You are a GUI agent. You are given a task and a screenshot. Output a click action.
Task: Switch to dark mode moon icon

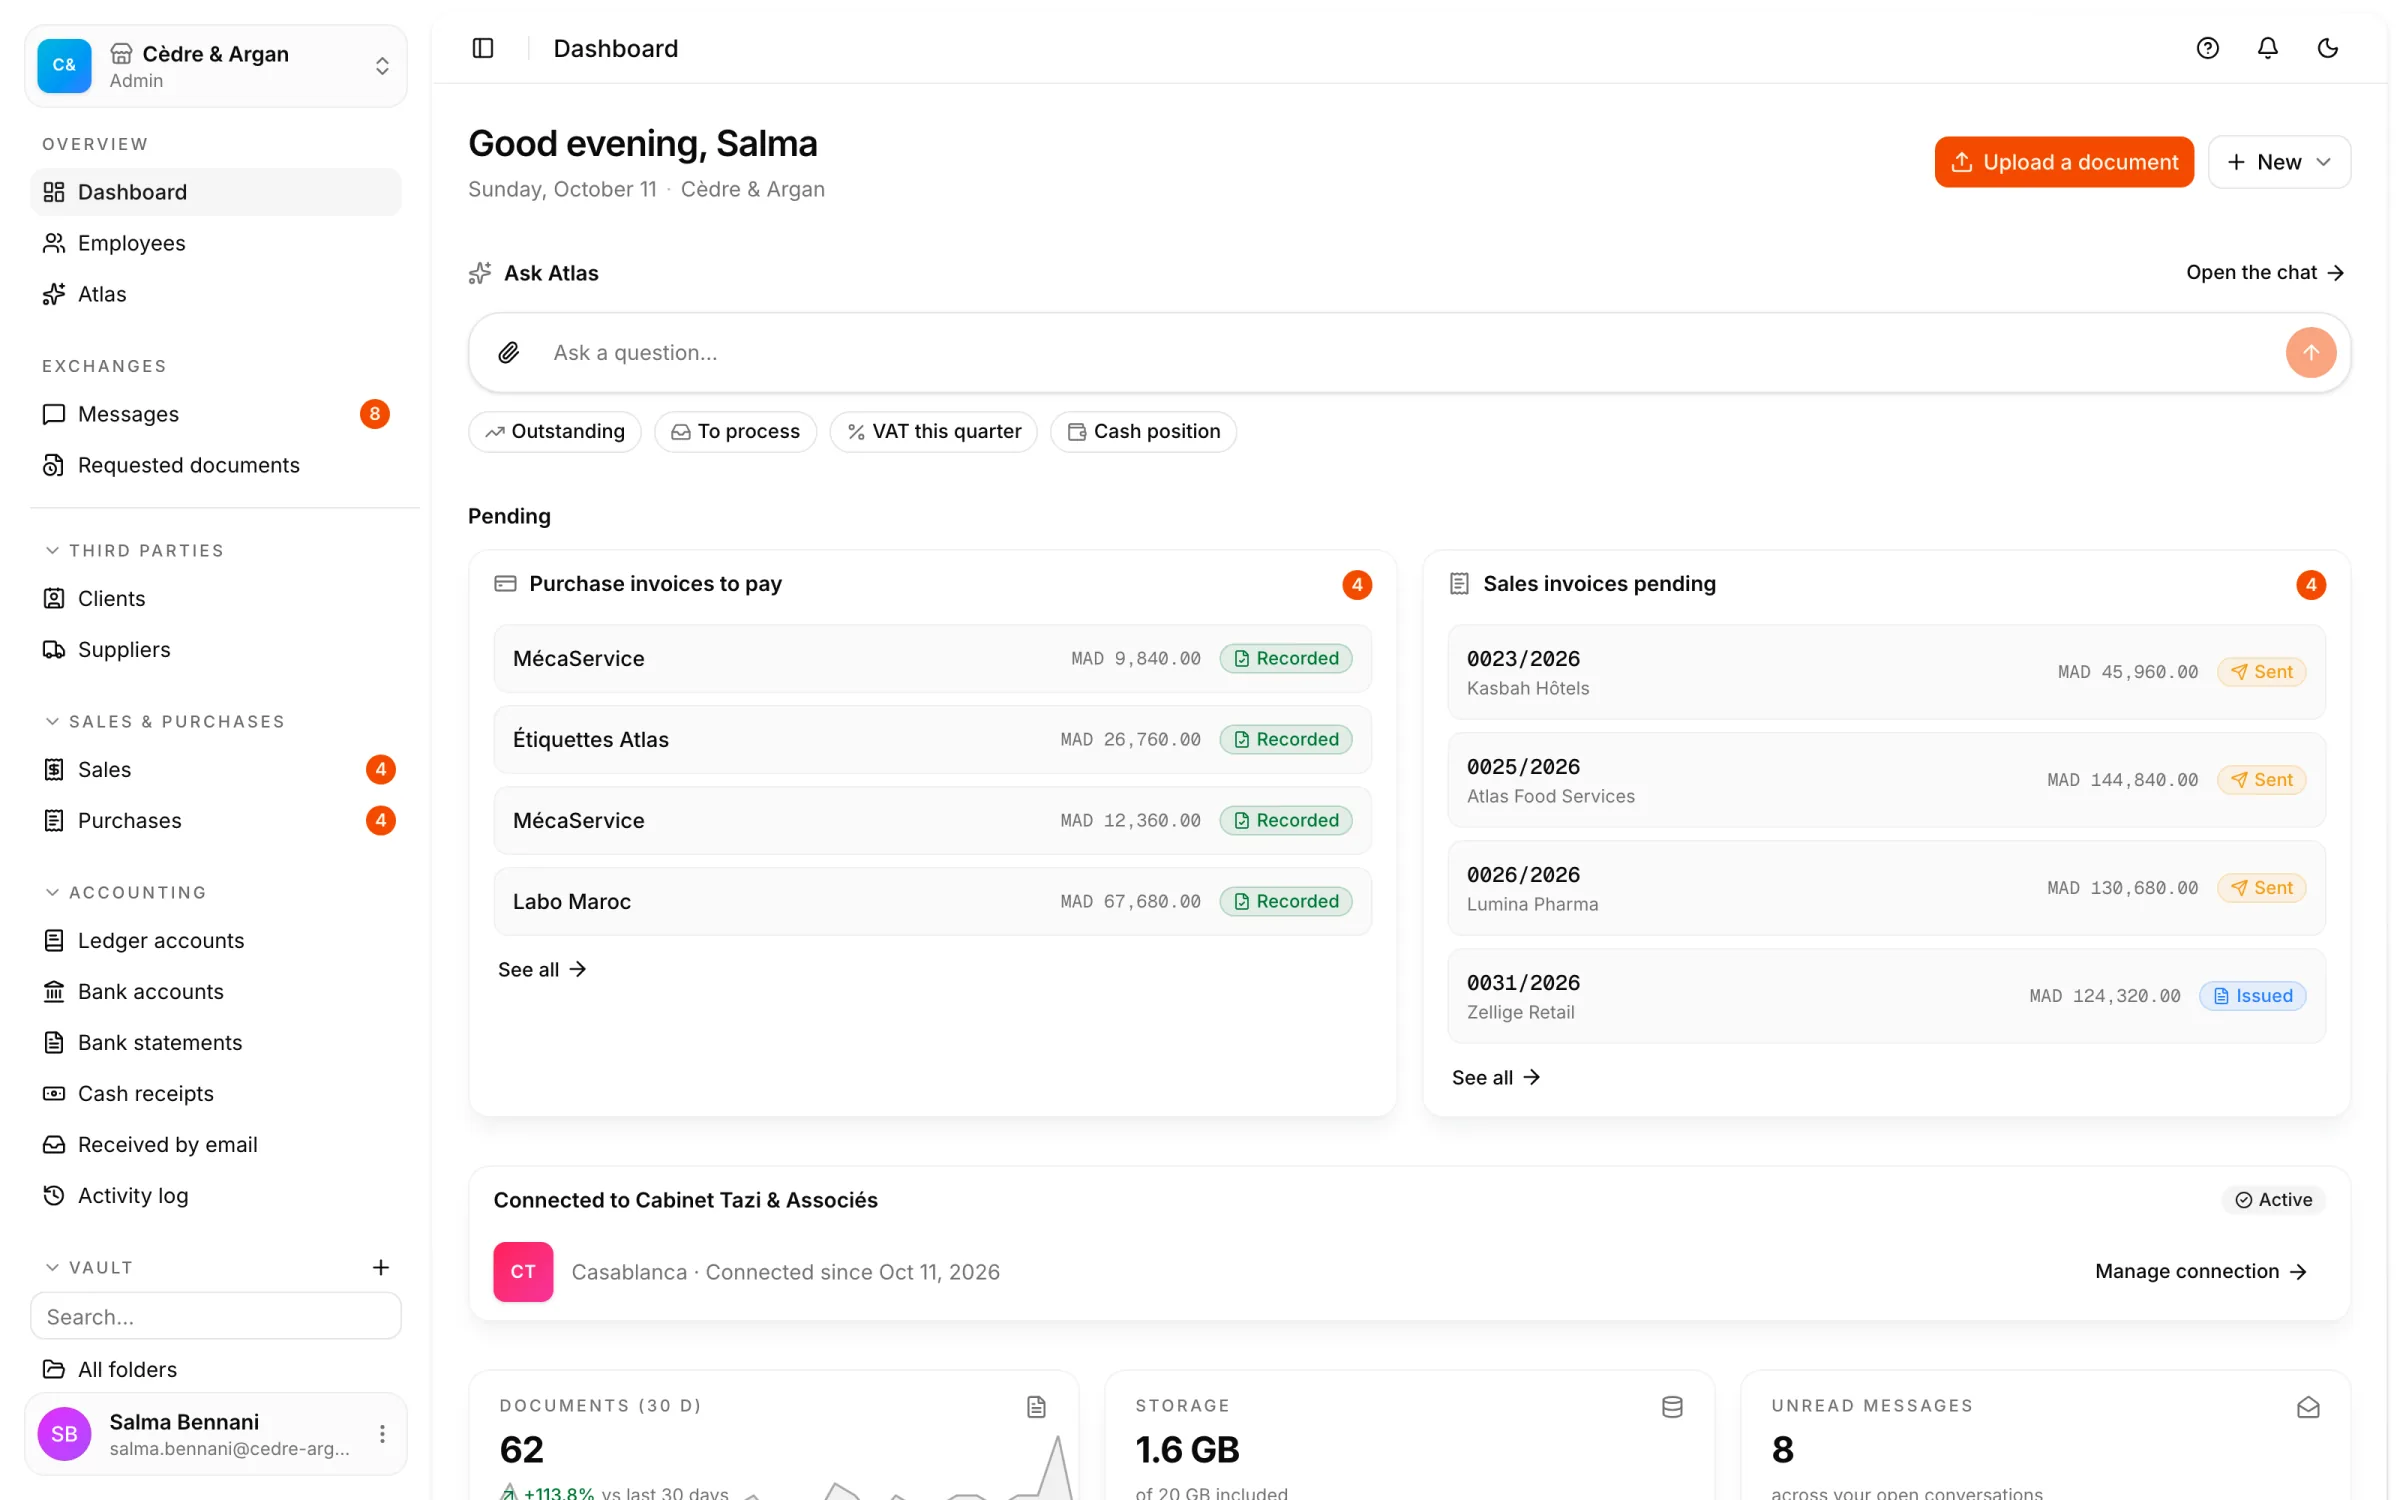click(2327, 48)
